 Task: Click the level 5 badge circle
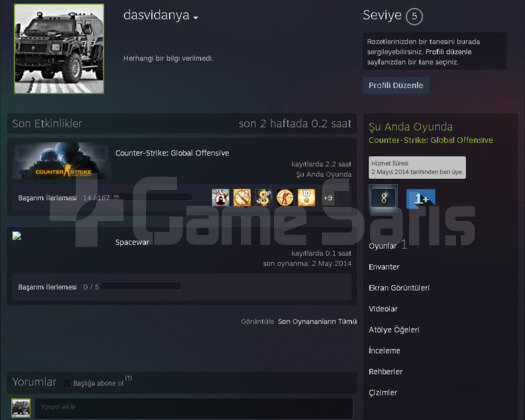point(414,16)
